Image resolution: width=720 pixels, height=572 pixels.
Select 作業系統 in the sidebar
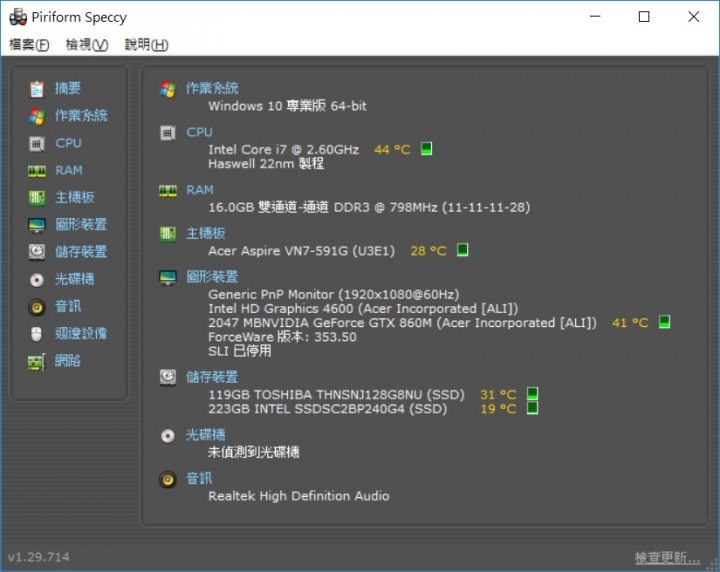(81, 115)
